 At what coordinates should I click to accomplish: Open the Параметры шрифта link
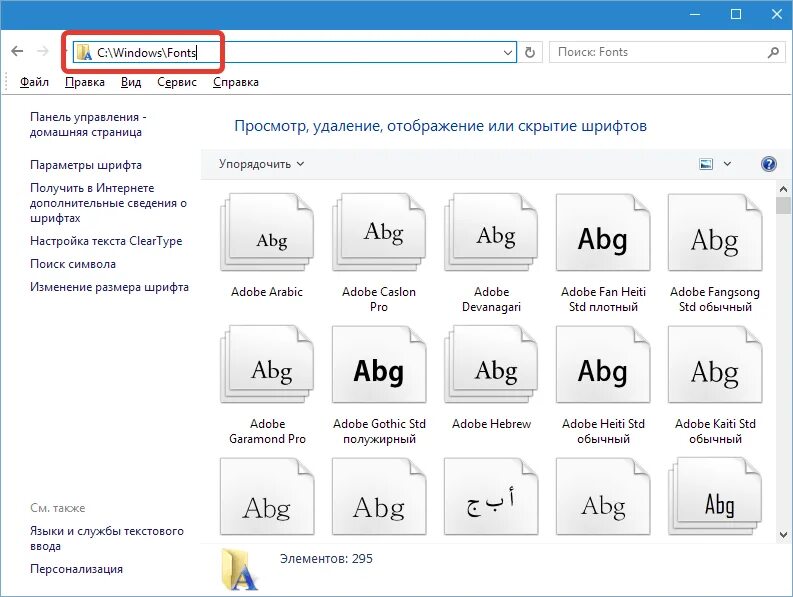tap(86, 165)
